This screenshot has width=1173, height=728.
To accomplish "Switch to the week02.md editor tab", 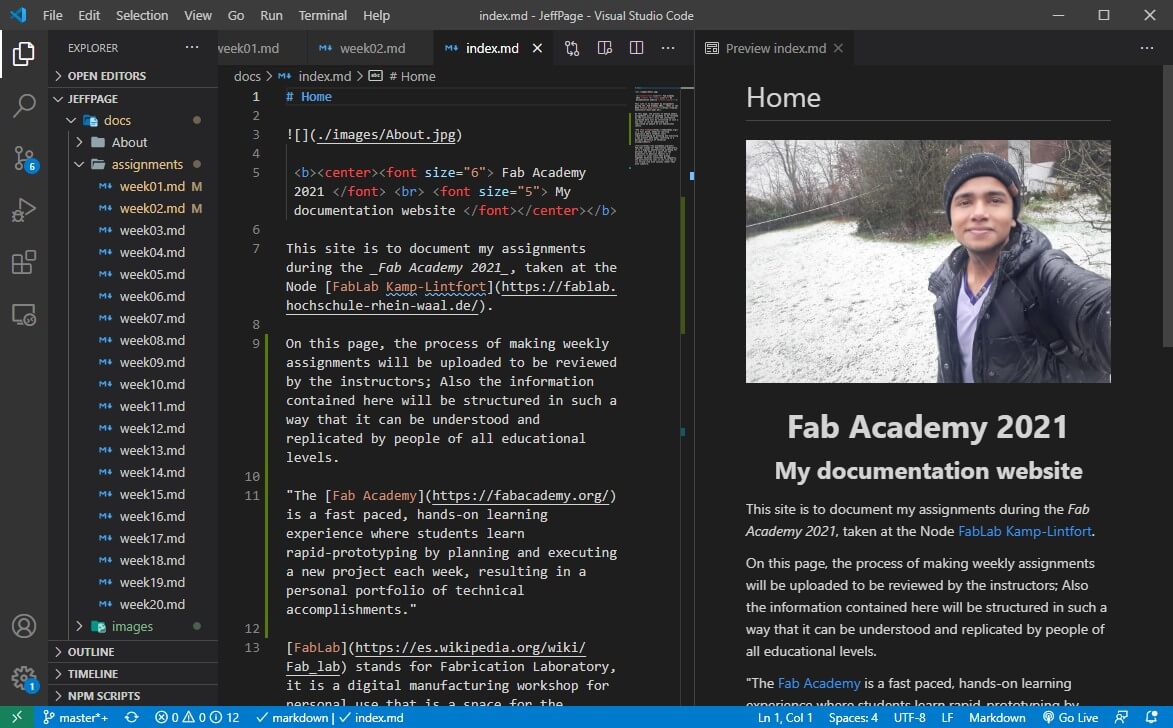I will [371, 49].
